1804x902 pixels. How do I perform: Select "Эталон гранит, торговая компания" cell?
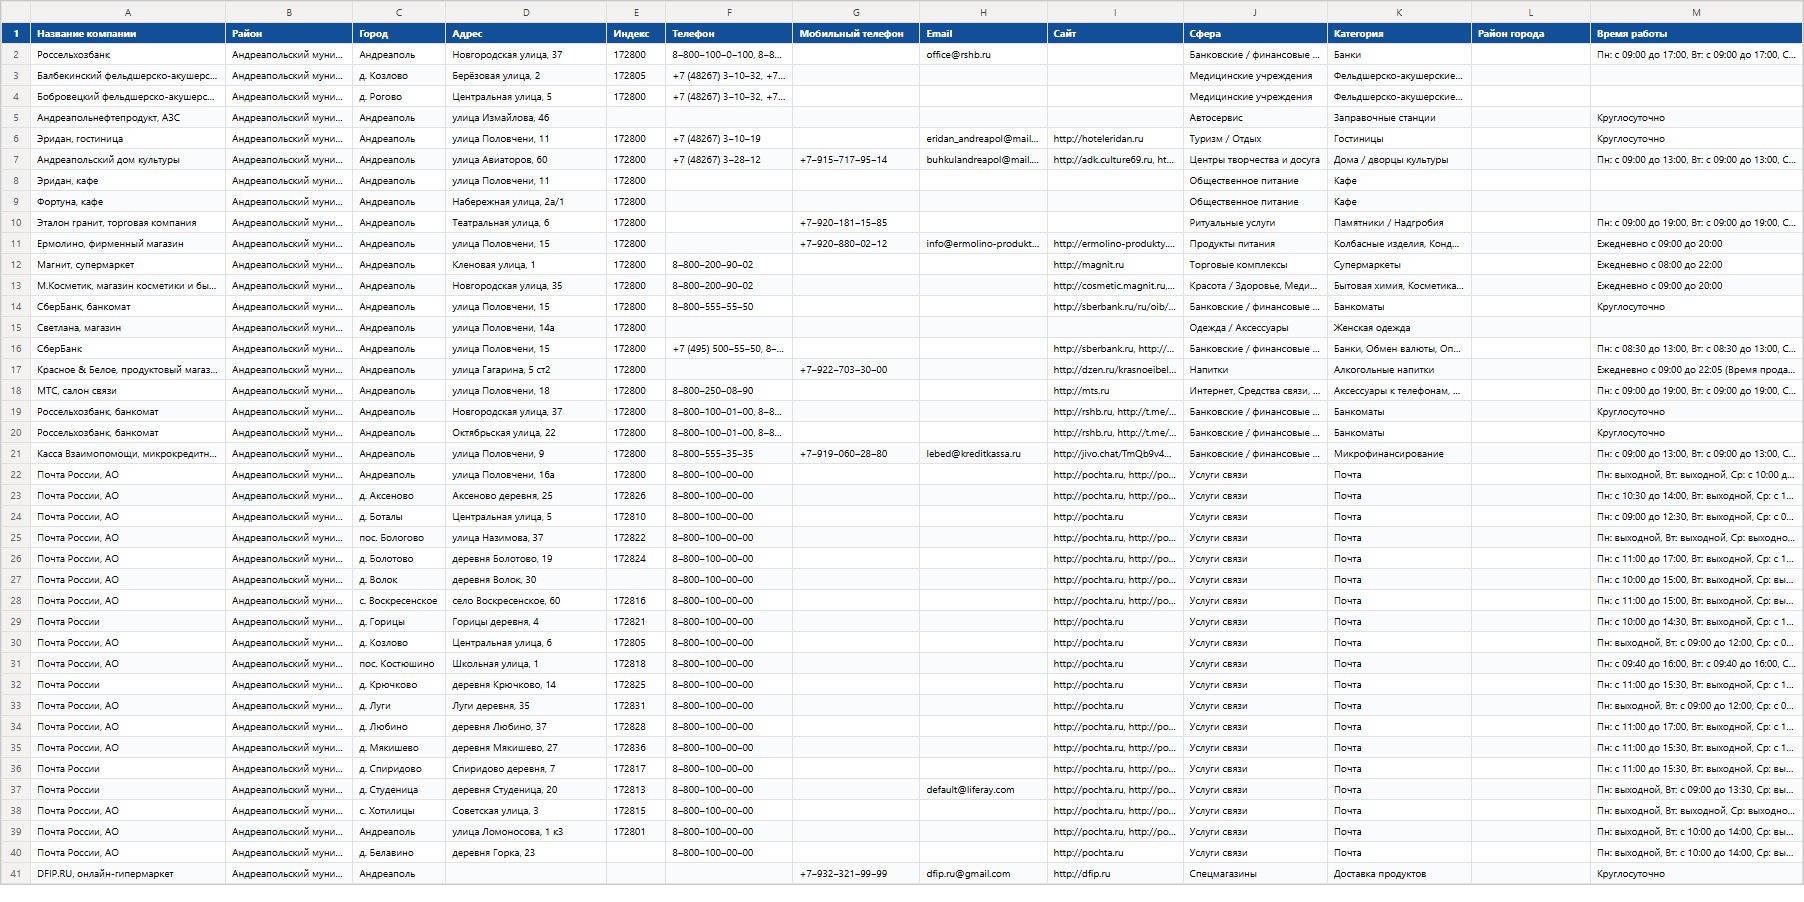pyautogui.click(x=128, y=222)
